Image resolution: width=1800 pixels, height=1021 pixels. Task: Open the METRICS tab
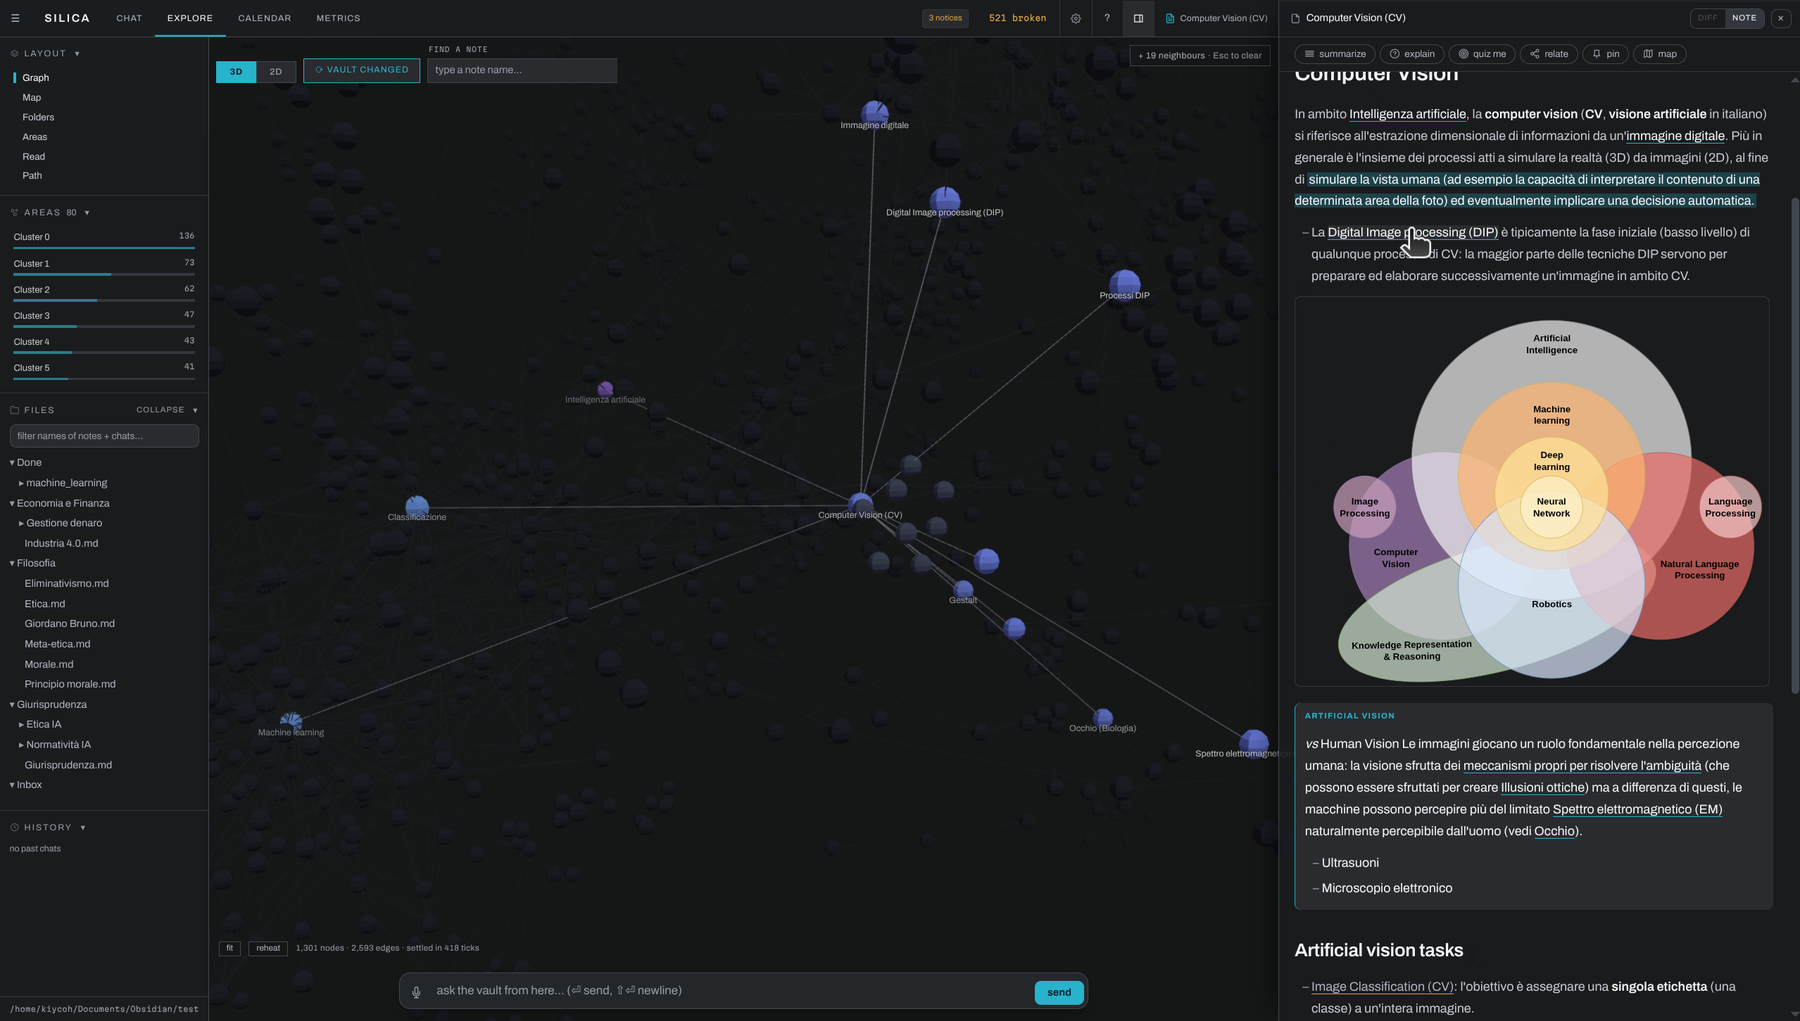pos(338,18)
